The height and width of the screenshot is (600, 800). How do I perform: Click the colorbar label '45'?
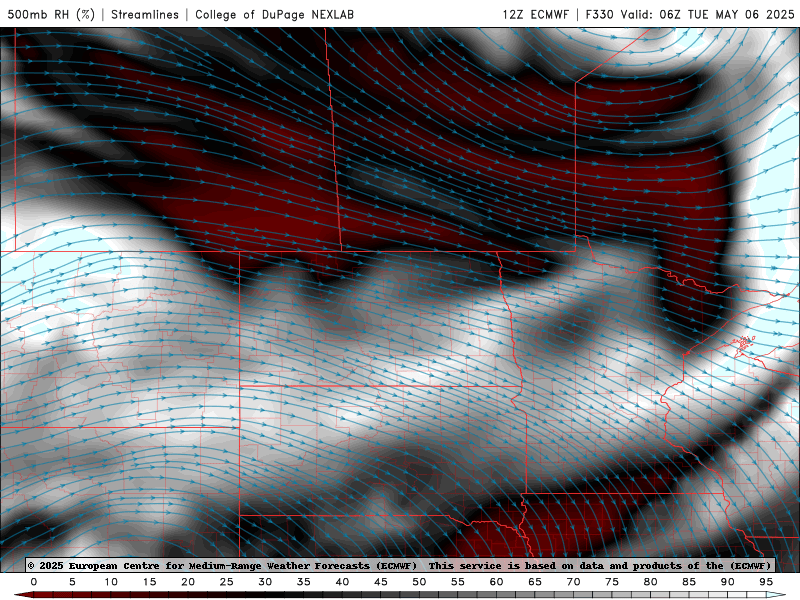381,582
